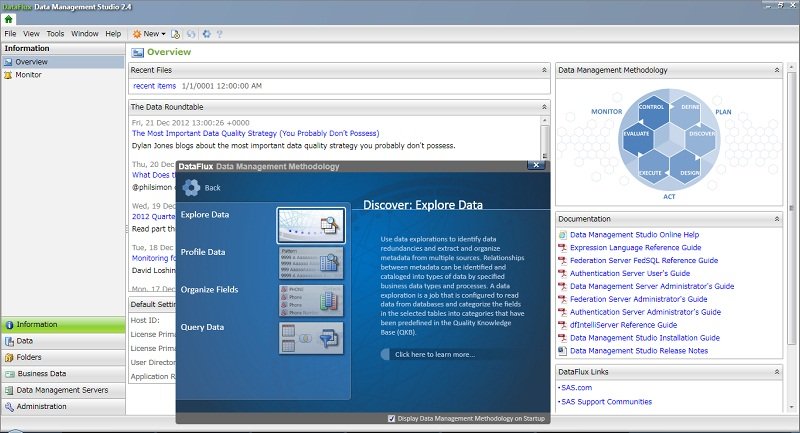Open Federation Server Administrator's Guide
Image resolution: width=800 pixels, height=433 pixels.
point(638,299)
